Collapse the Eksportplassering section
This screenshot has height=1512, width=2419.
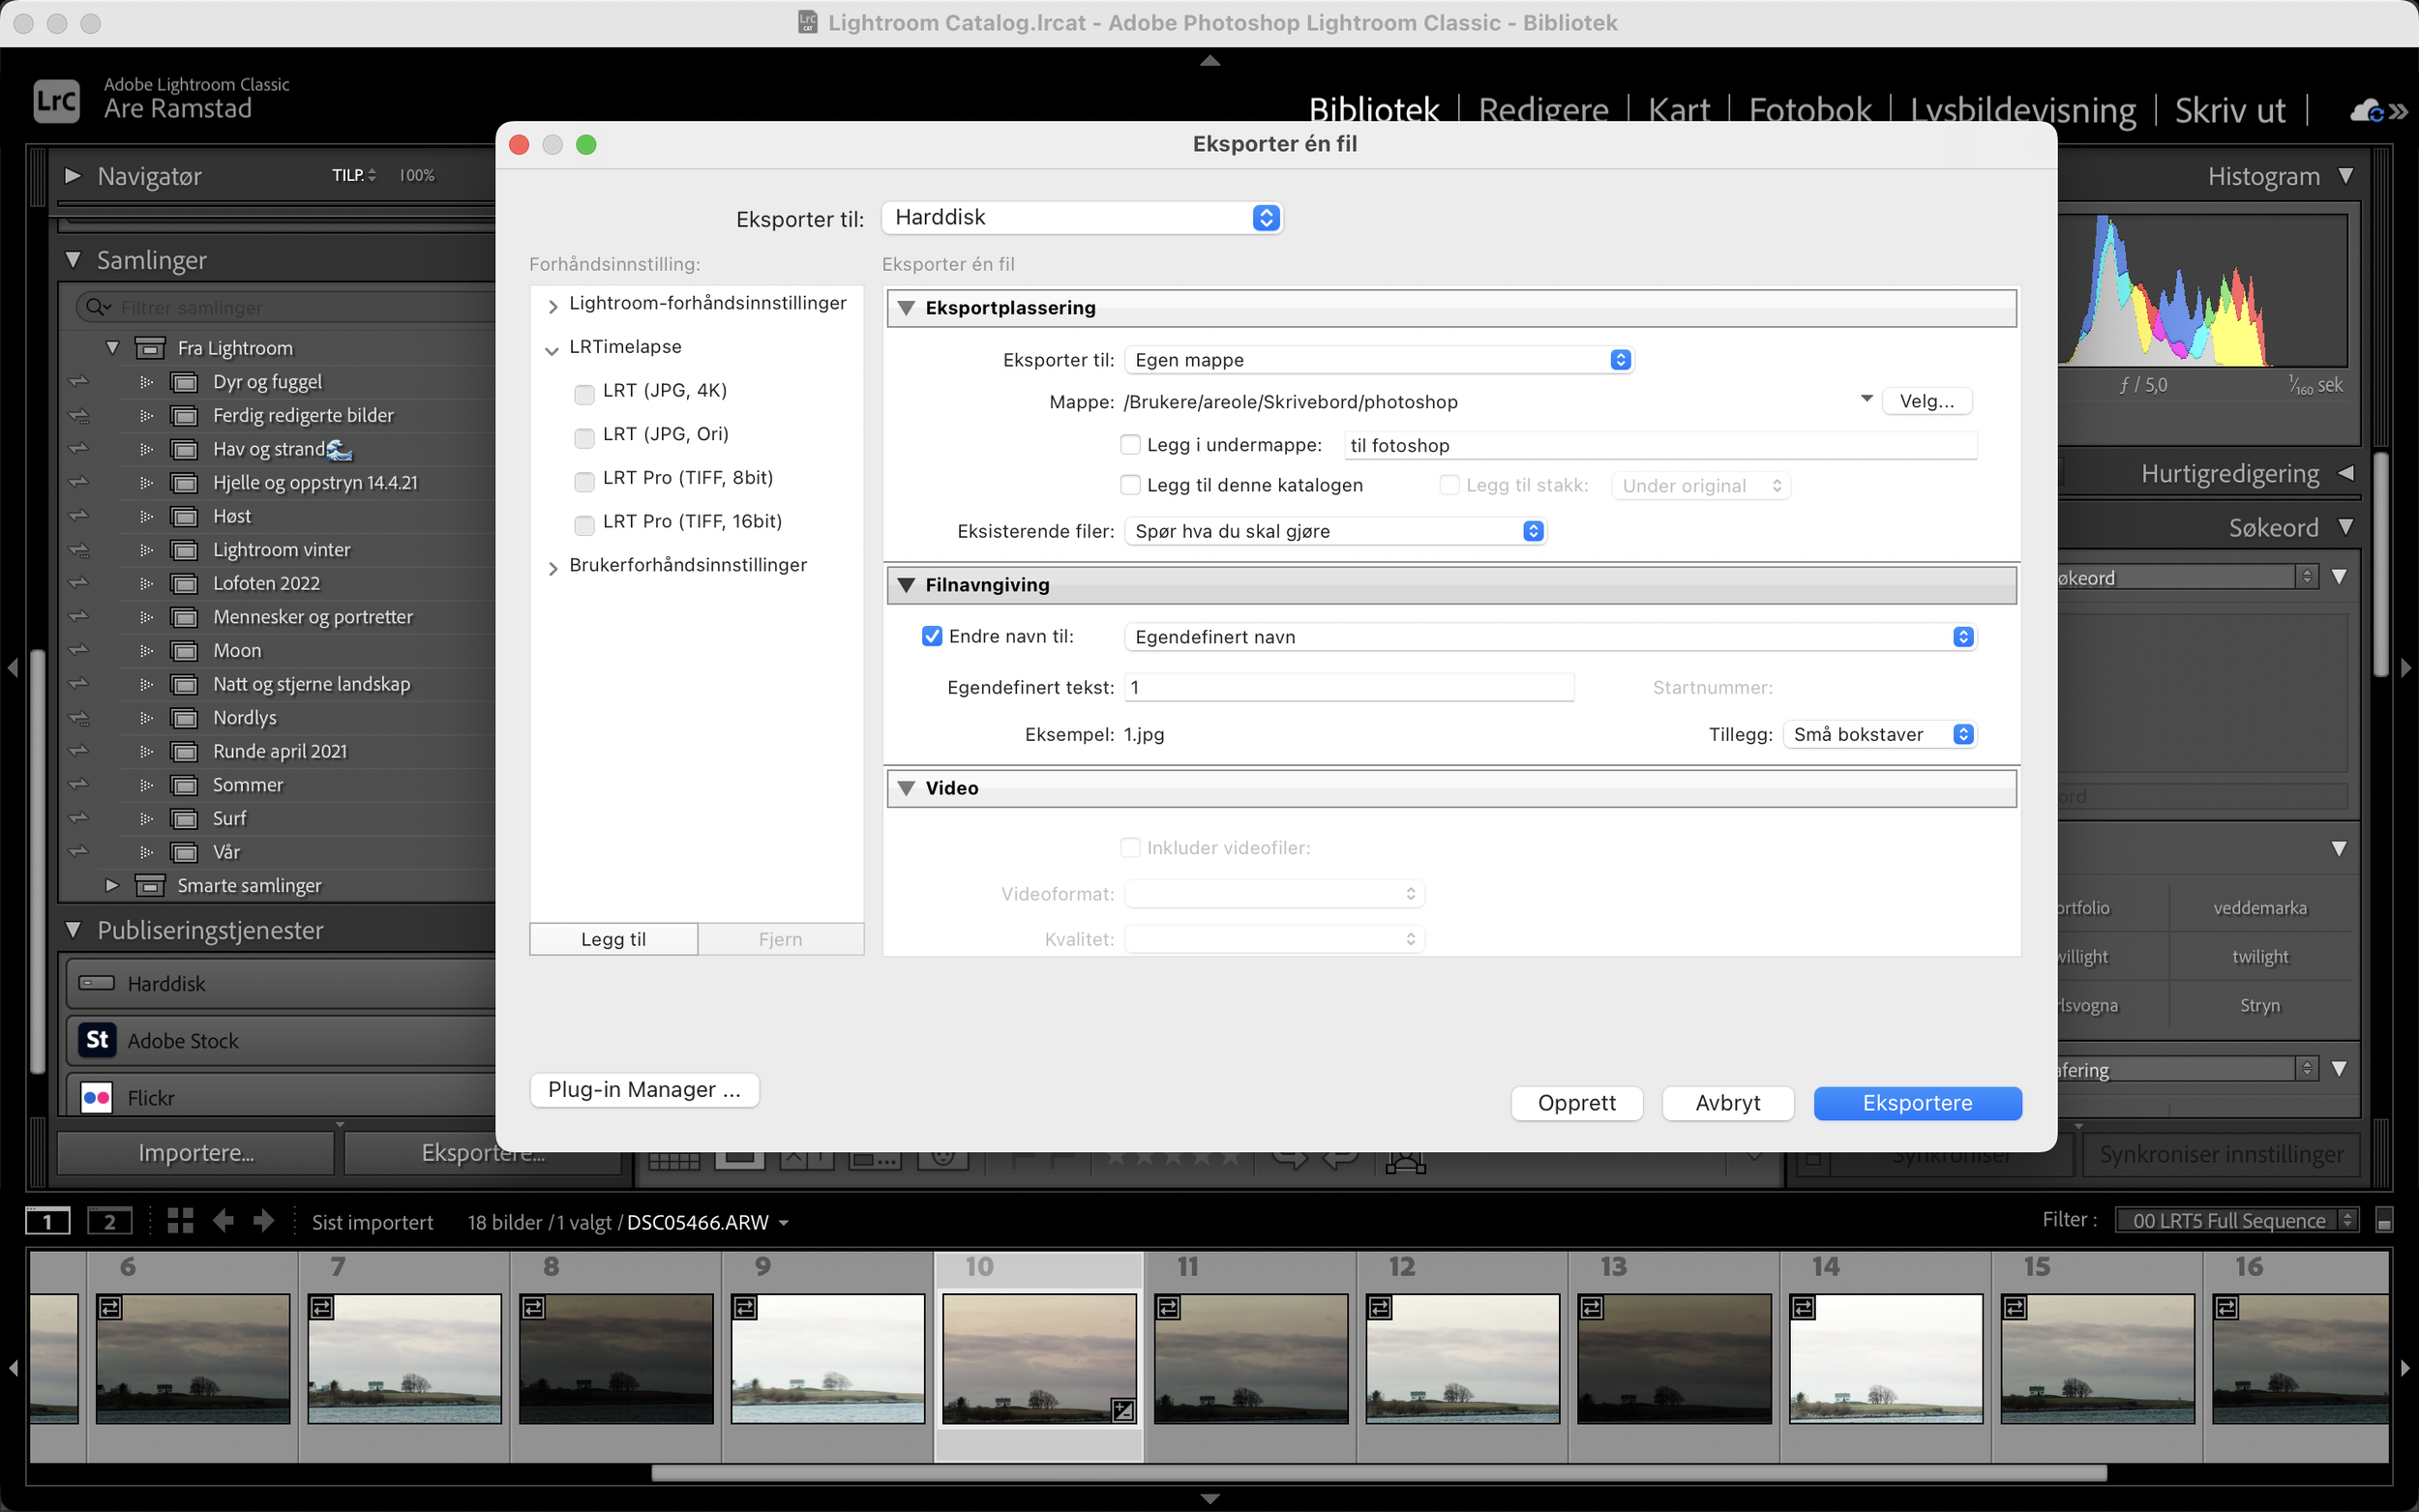point(906,308)
